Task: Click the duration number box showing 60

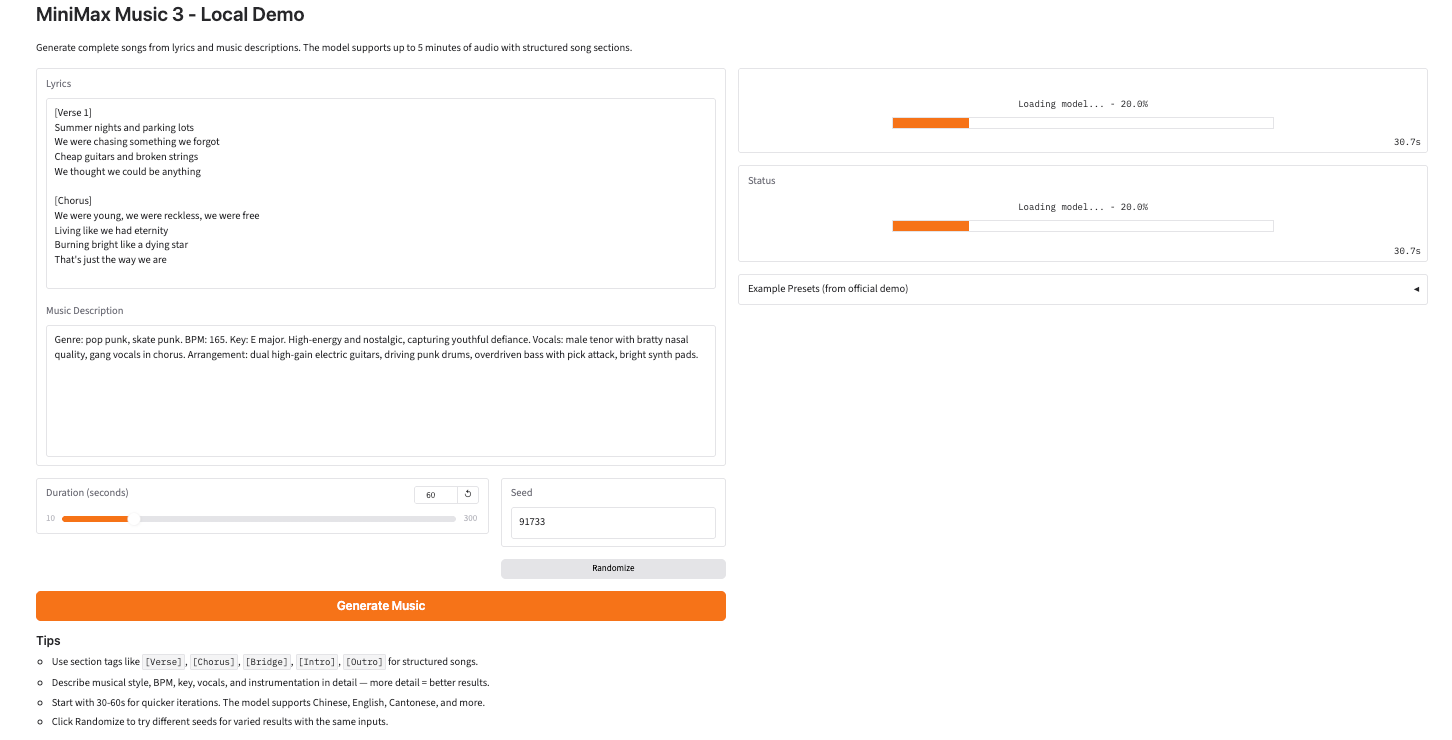Action: pyautogui.click(x=436, y=495)
